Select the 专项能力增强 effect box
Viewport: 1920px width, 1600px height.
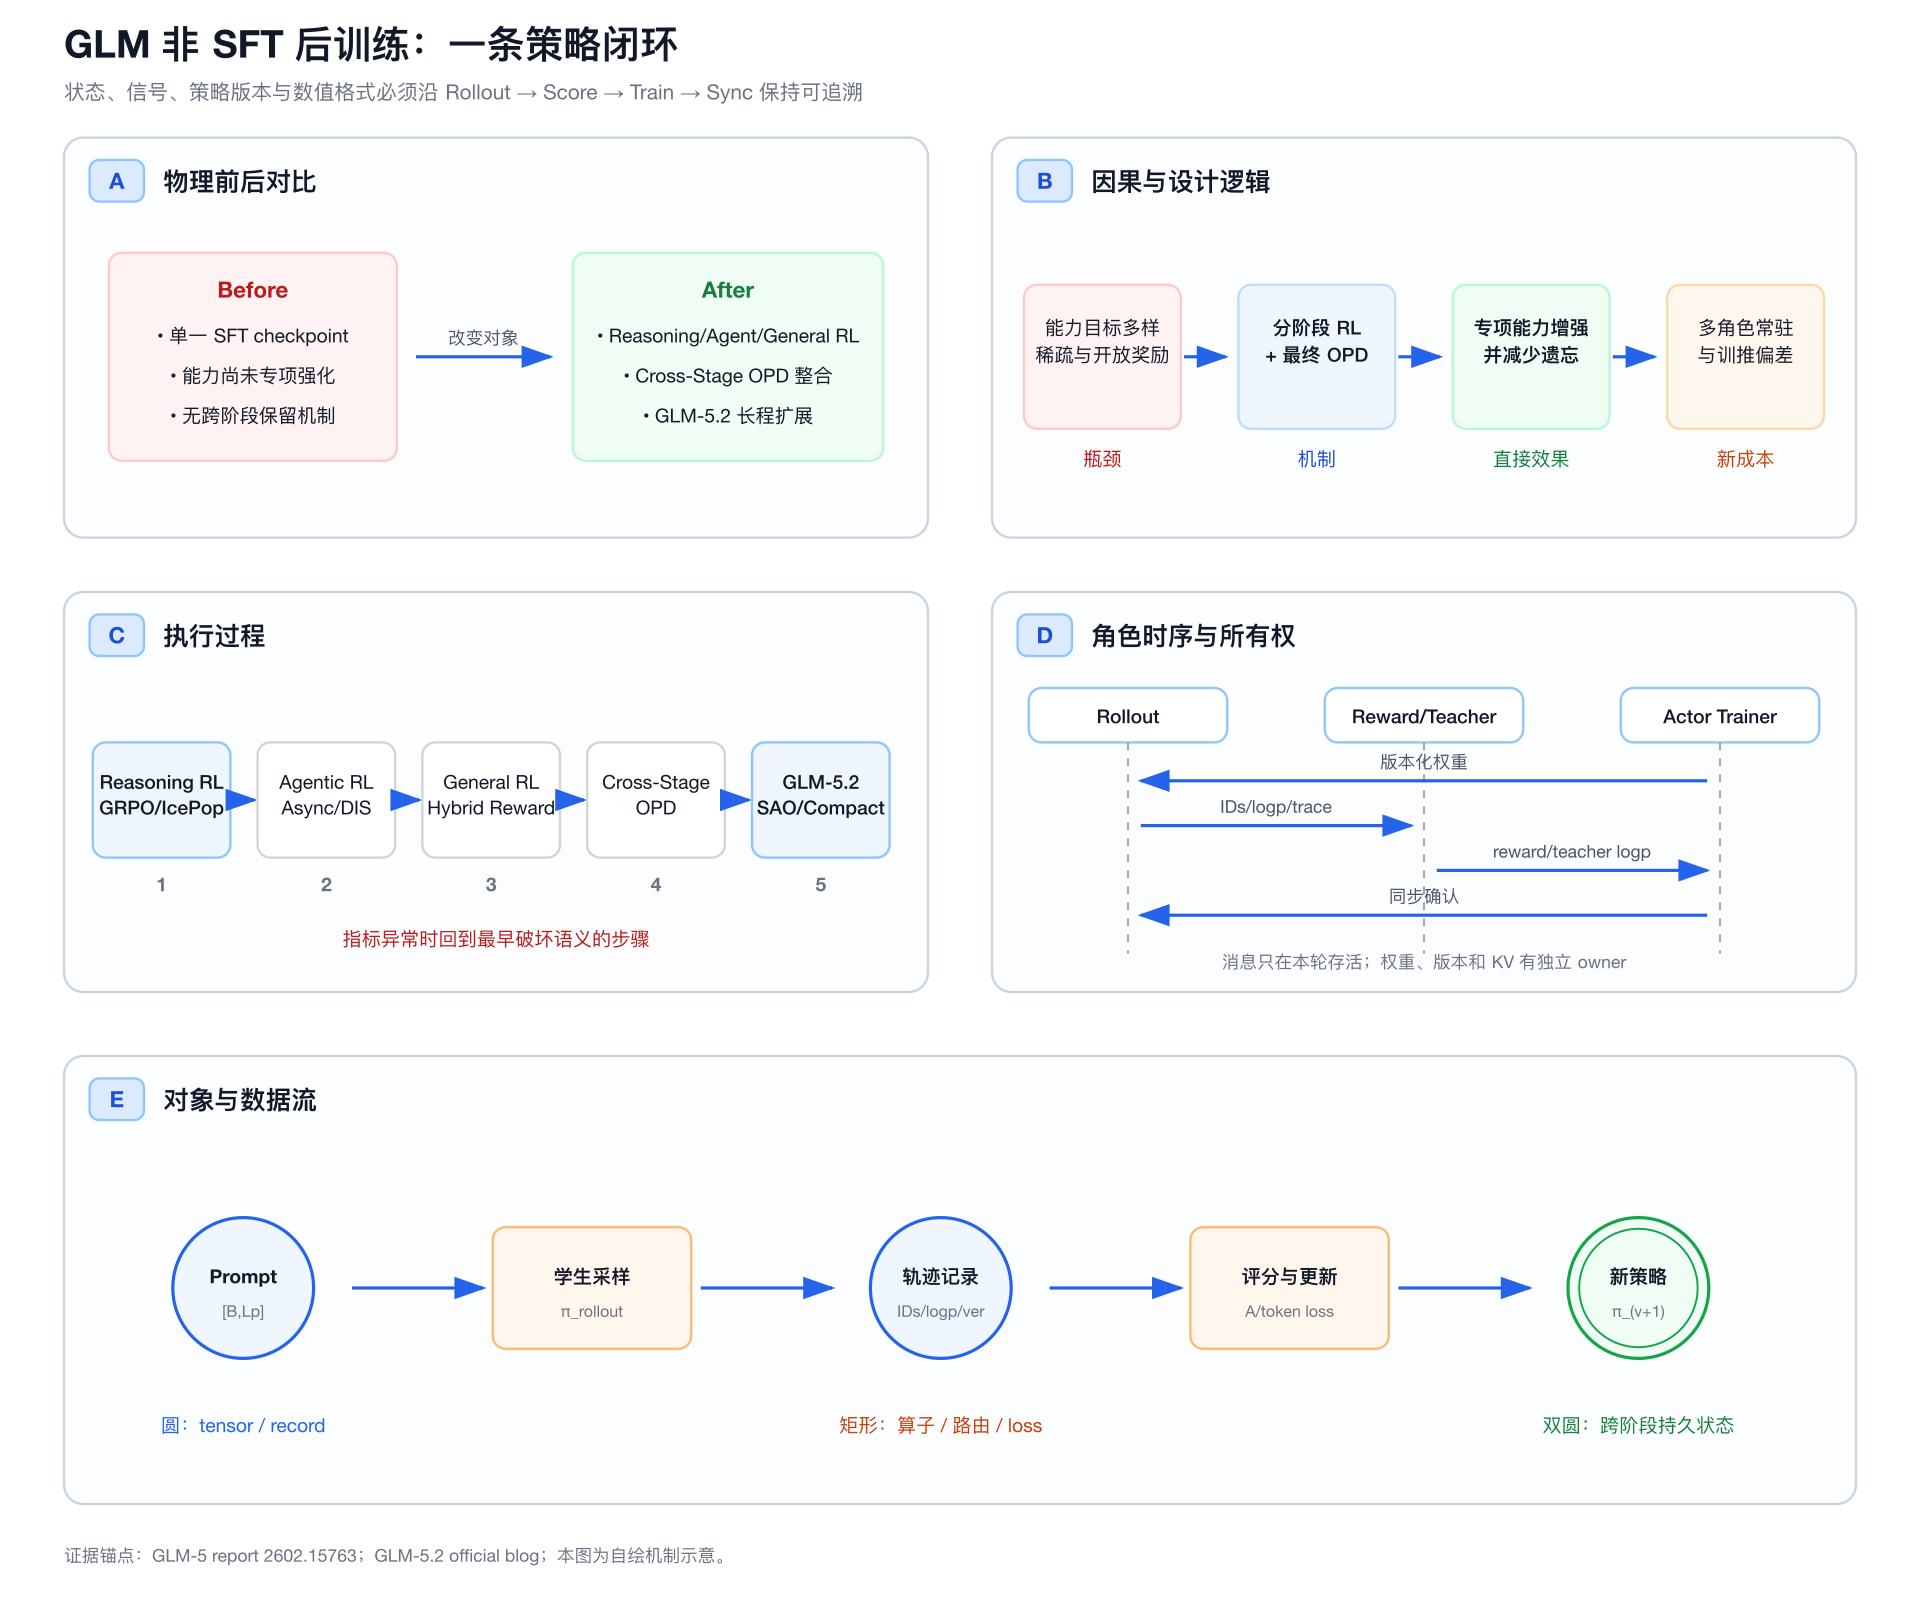(x=1531, y=357)
